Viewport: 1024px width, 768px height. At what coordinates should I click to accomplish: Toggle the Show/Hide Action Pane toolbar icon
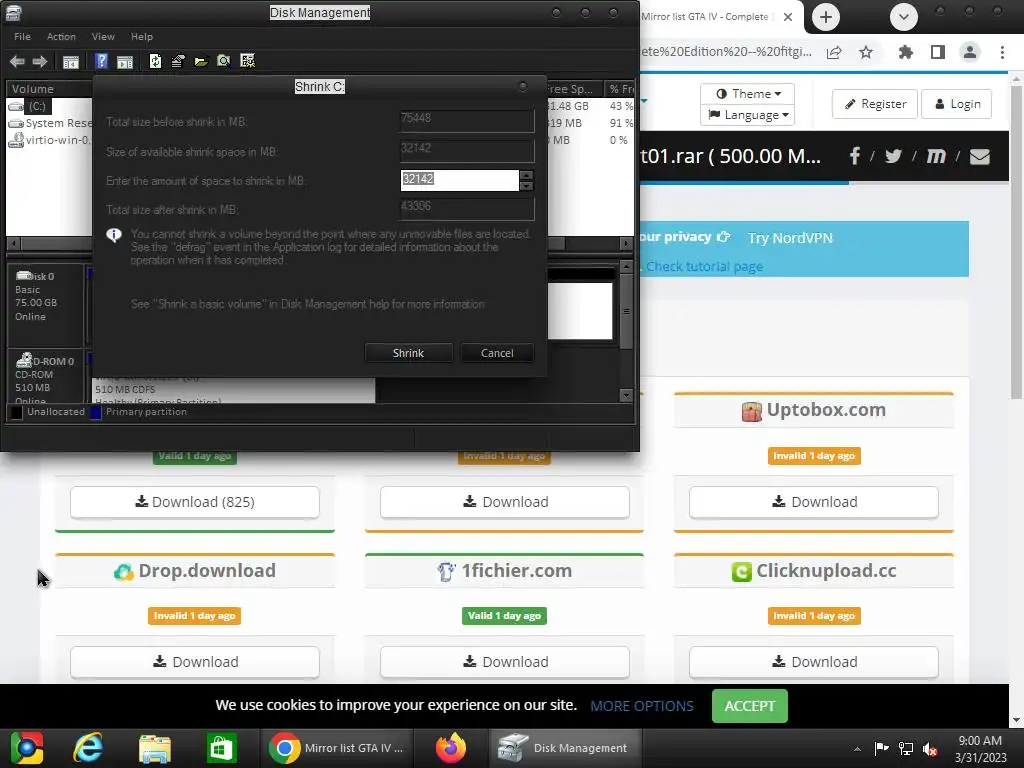click(125, 62)
